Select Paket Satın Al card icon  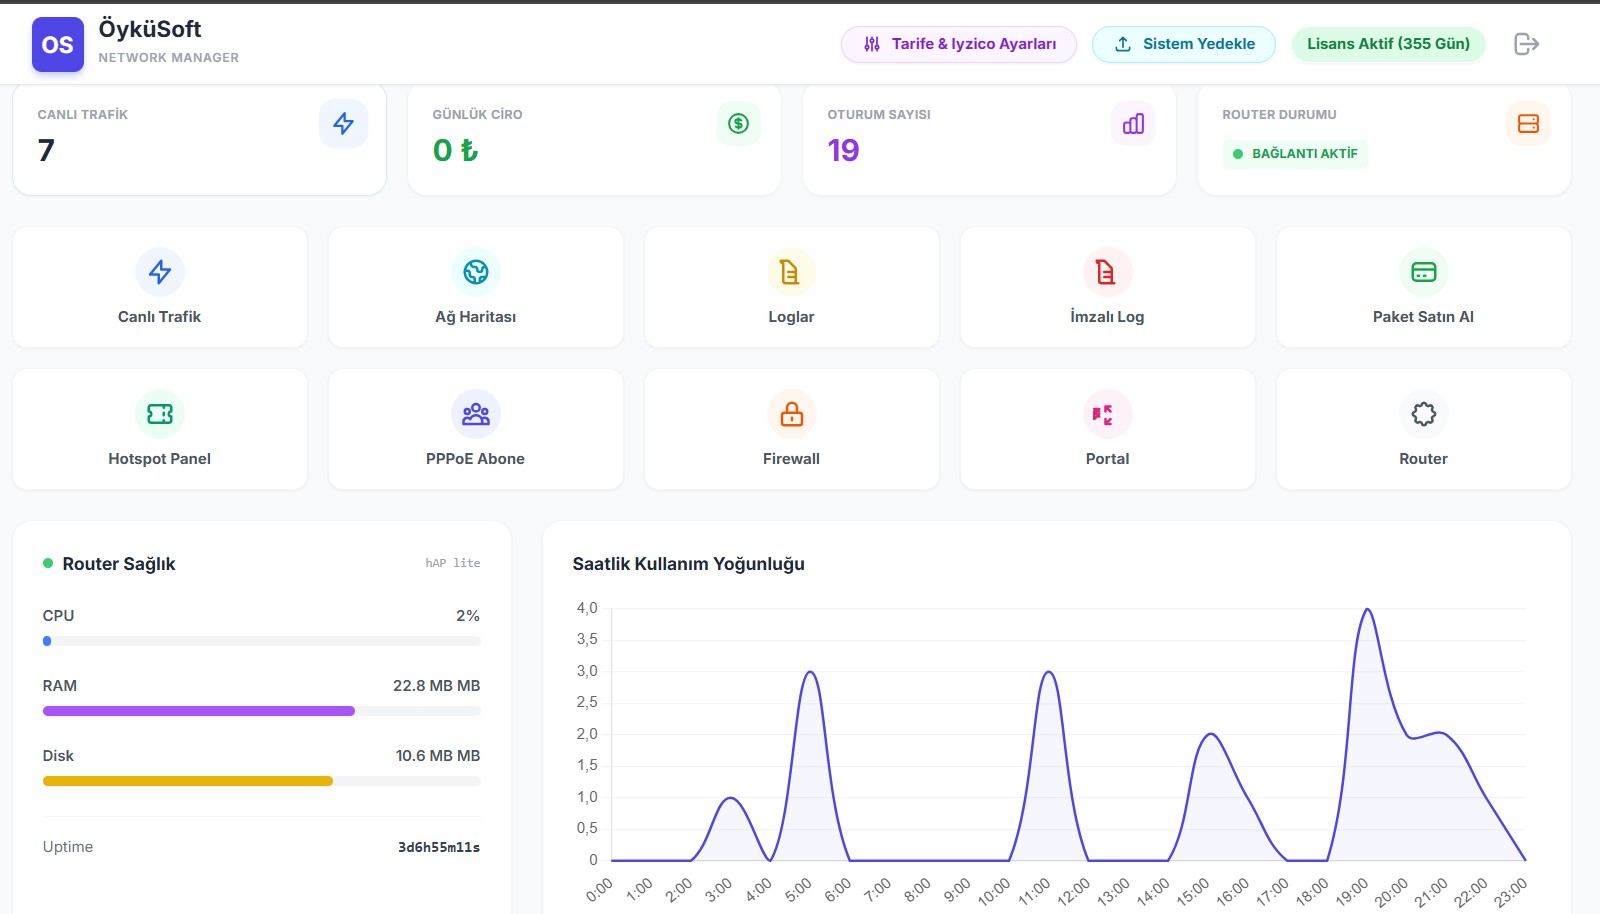coord(1423,272)
